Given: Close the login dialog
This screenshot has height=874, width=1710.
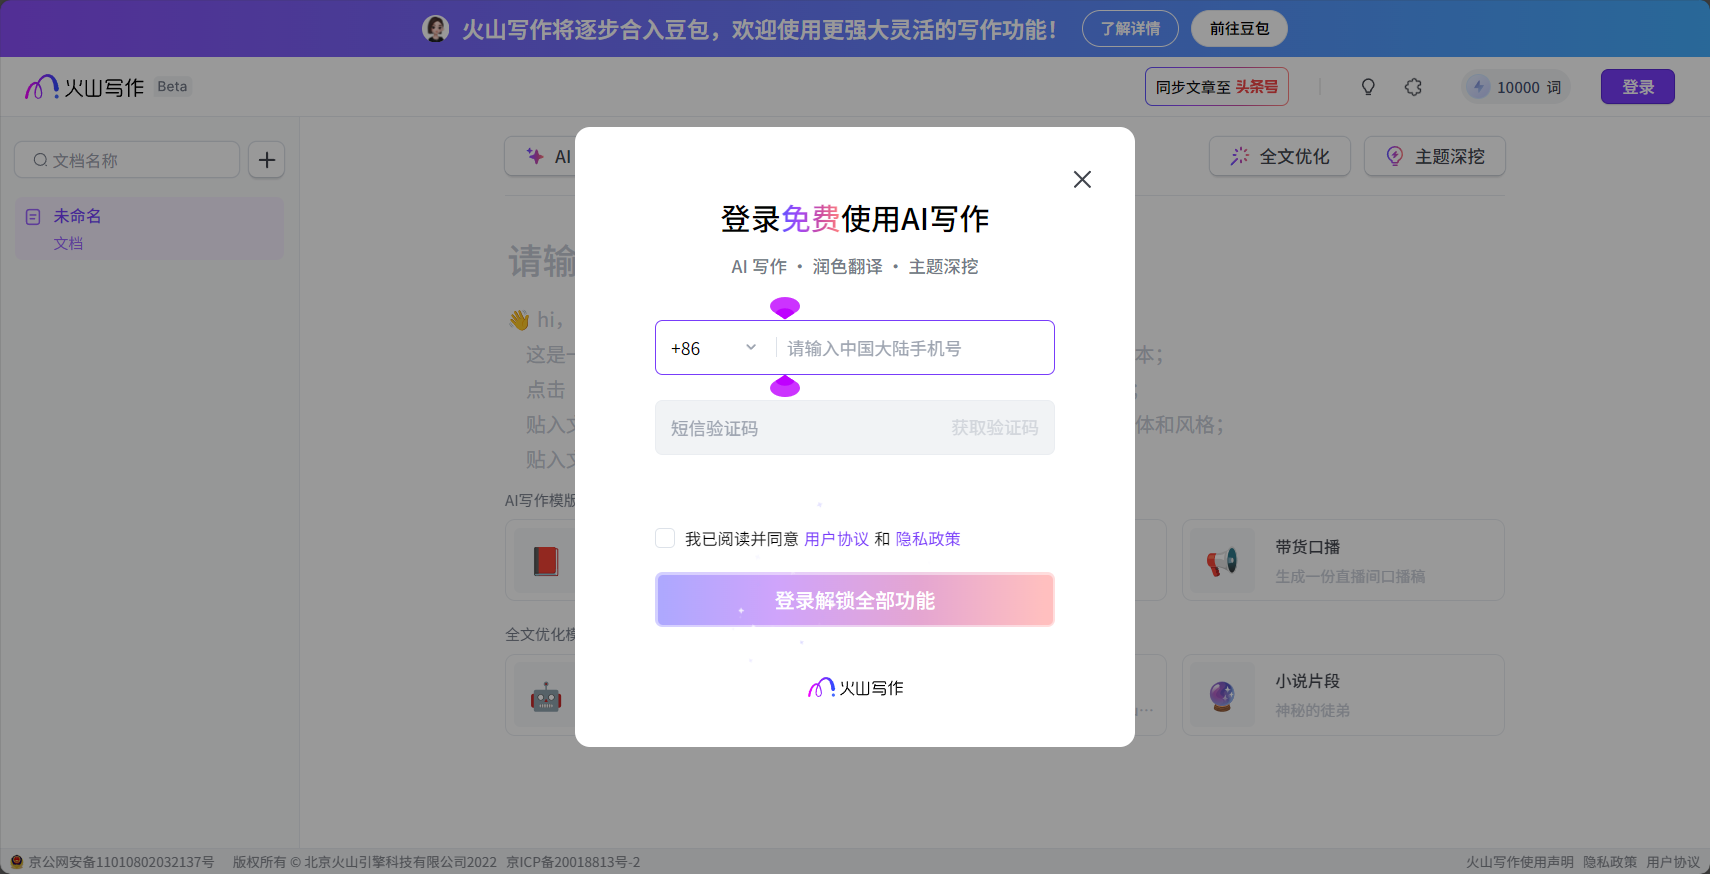Looking at the screenshot, I should (x=1082, y=179).
